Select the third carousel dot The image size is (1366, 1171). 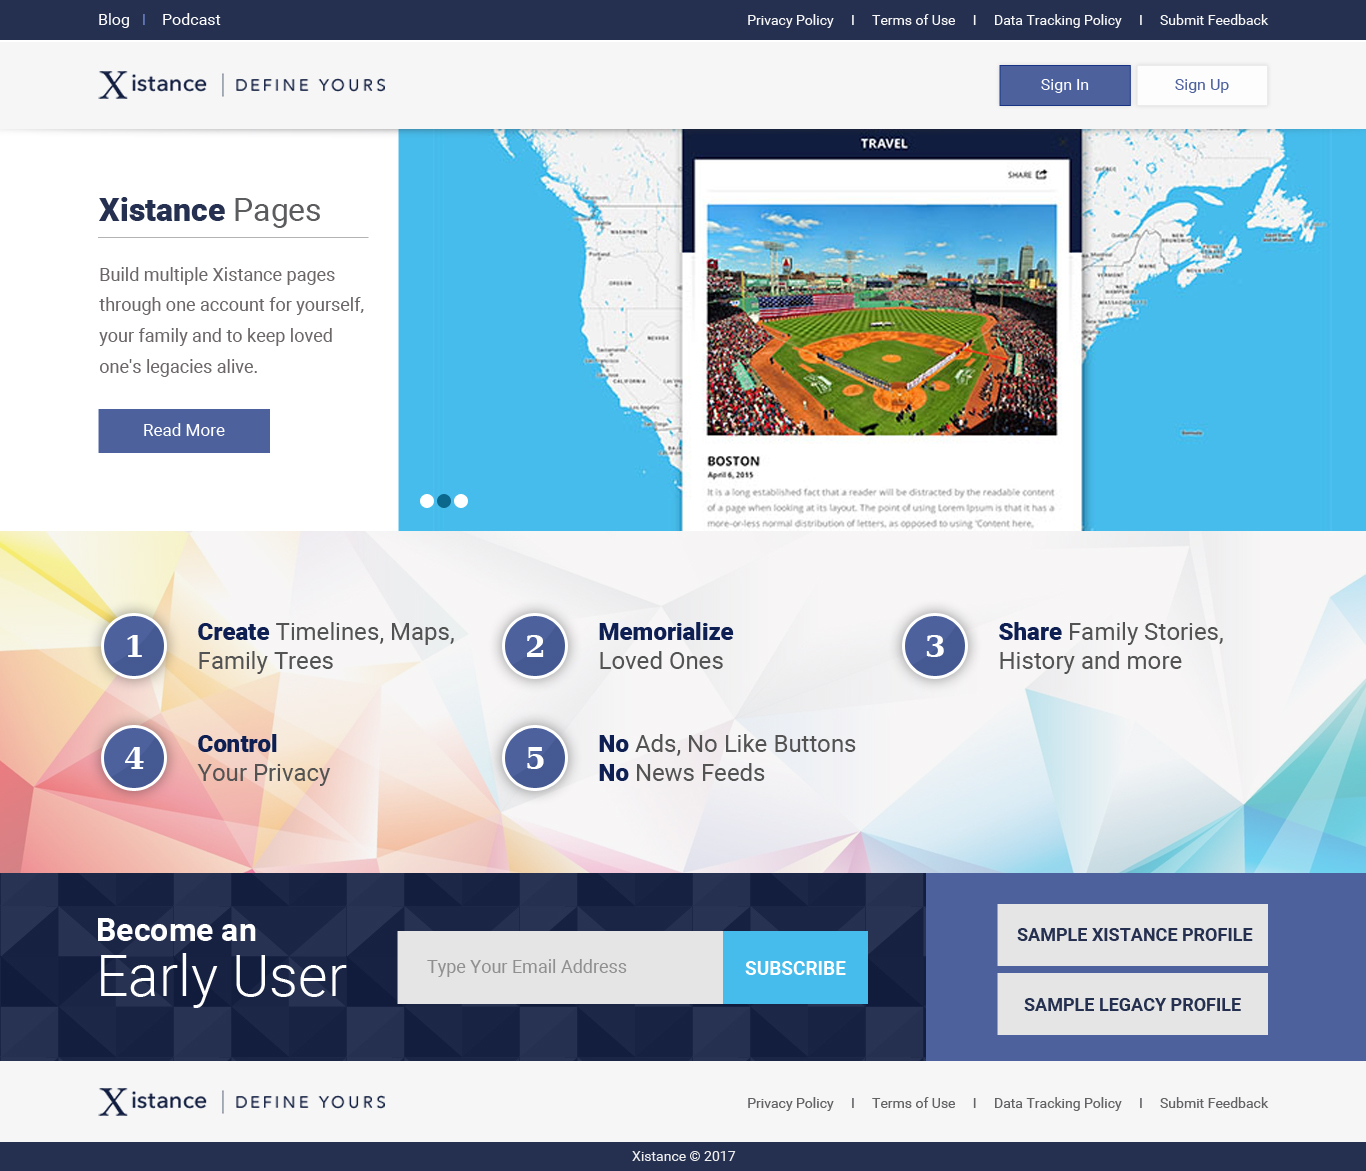(461, 501)
